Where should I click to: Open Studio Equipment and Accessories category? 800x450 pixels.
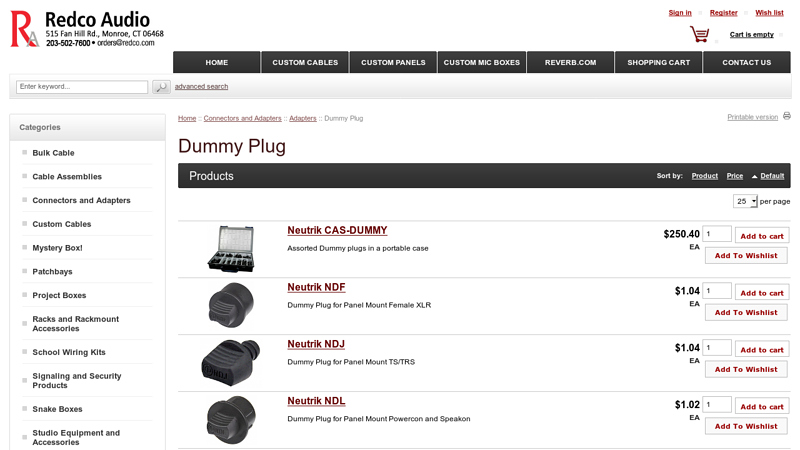[x=76, y=438]
